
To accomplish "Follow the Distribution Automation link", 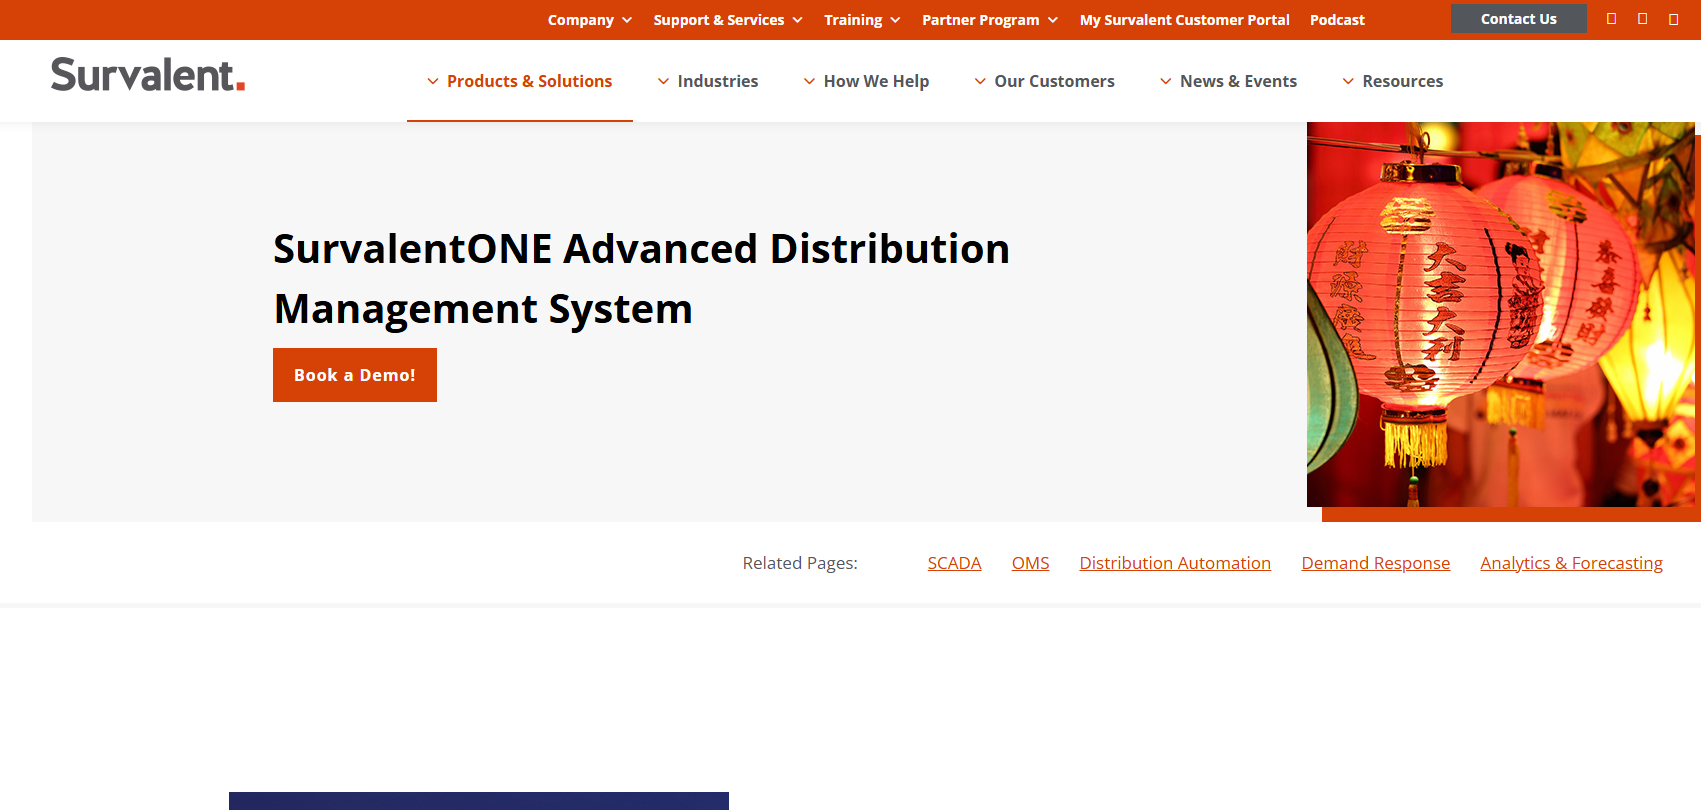I will [x=1175, y=563].
